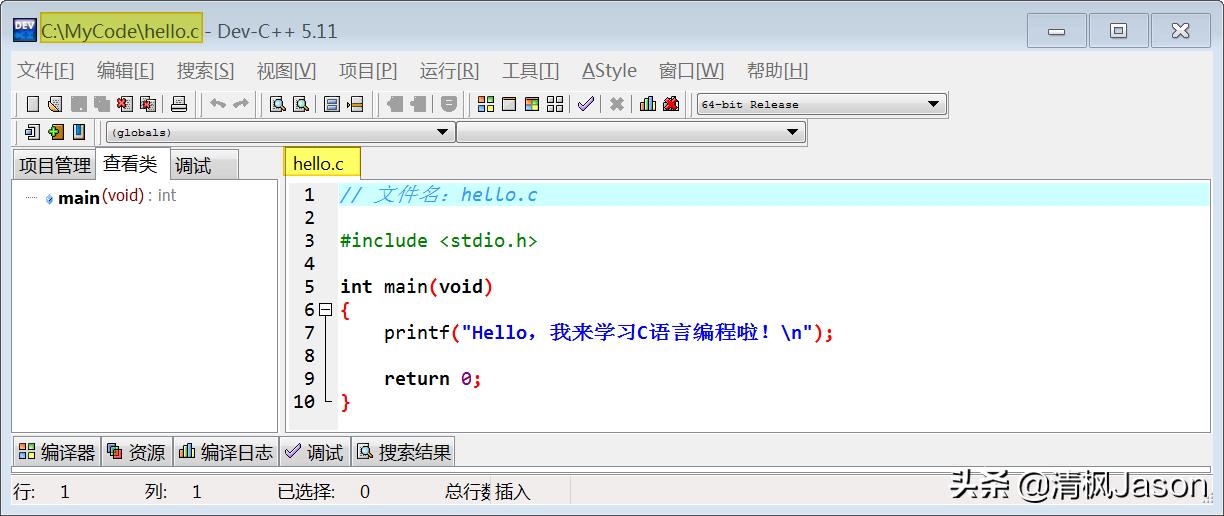Open the empty function list dropdown
The height and width of the screenshot is (516, 1224).
click(631, 132)
